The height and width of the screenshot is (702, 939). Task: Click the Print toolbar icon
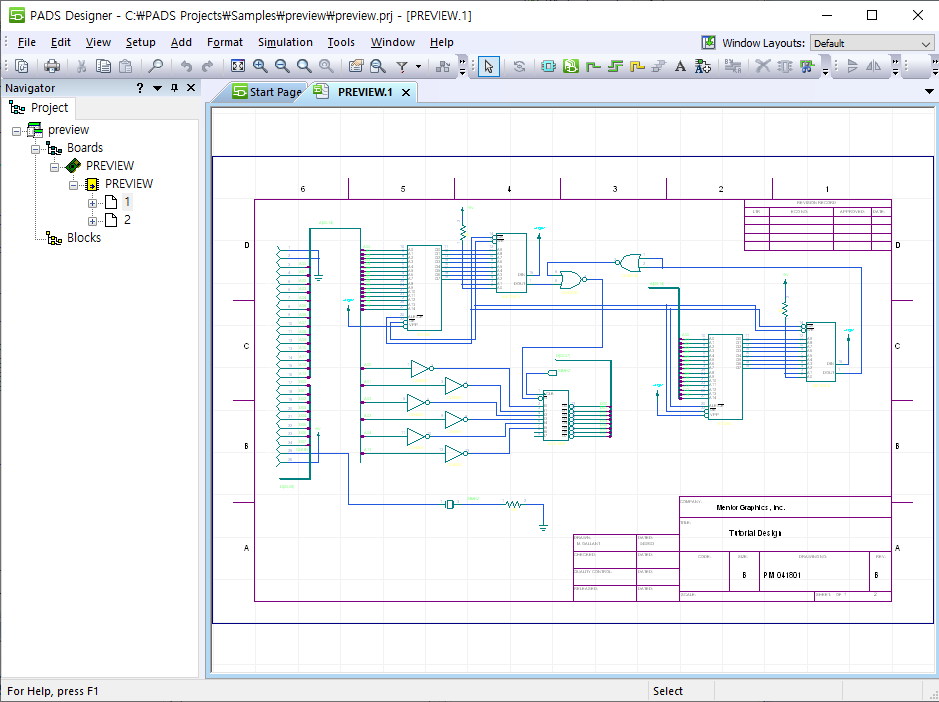point(53,66)
